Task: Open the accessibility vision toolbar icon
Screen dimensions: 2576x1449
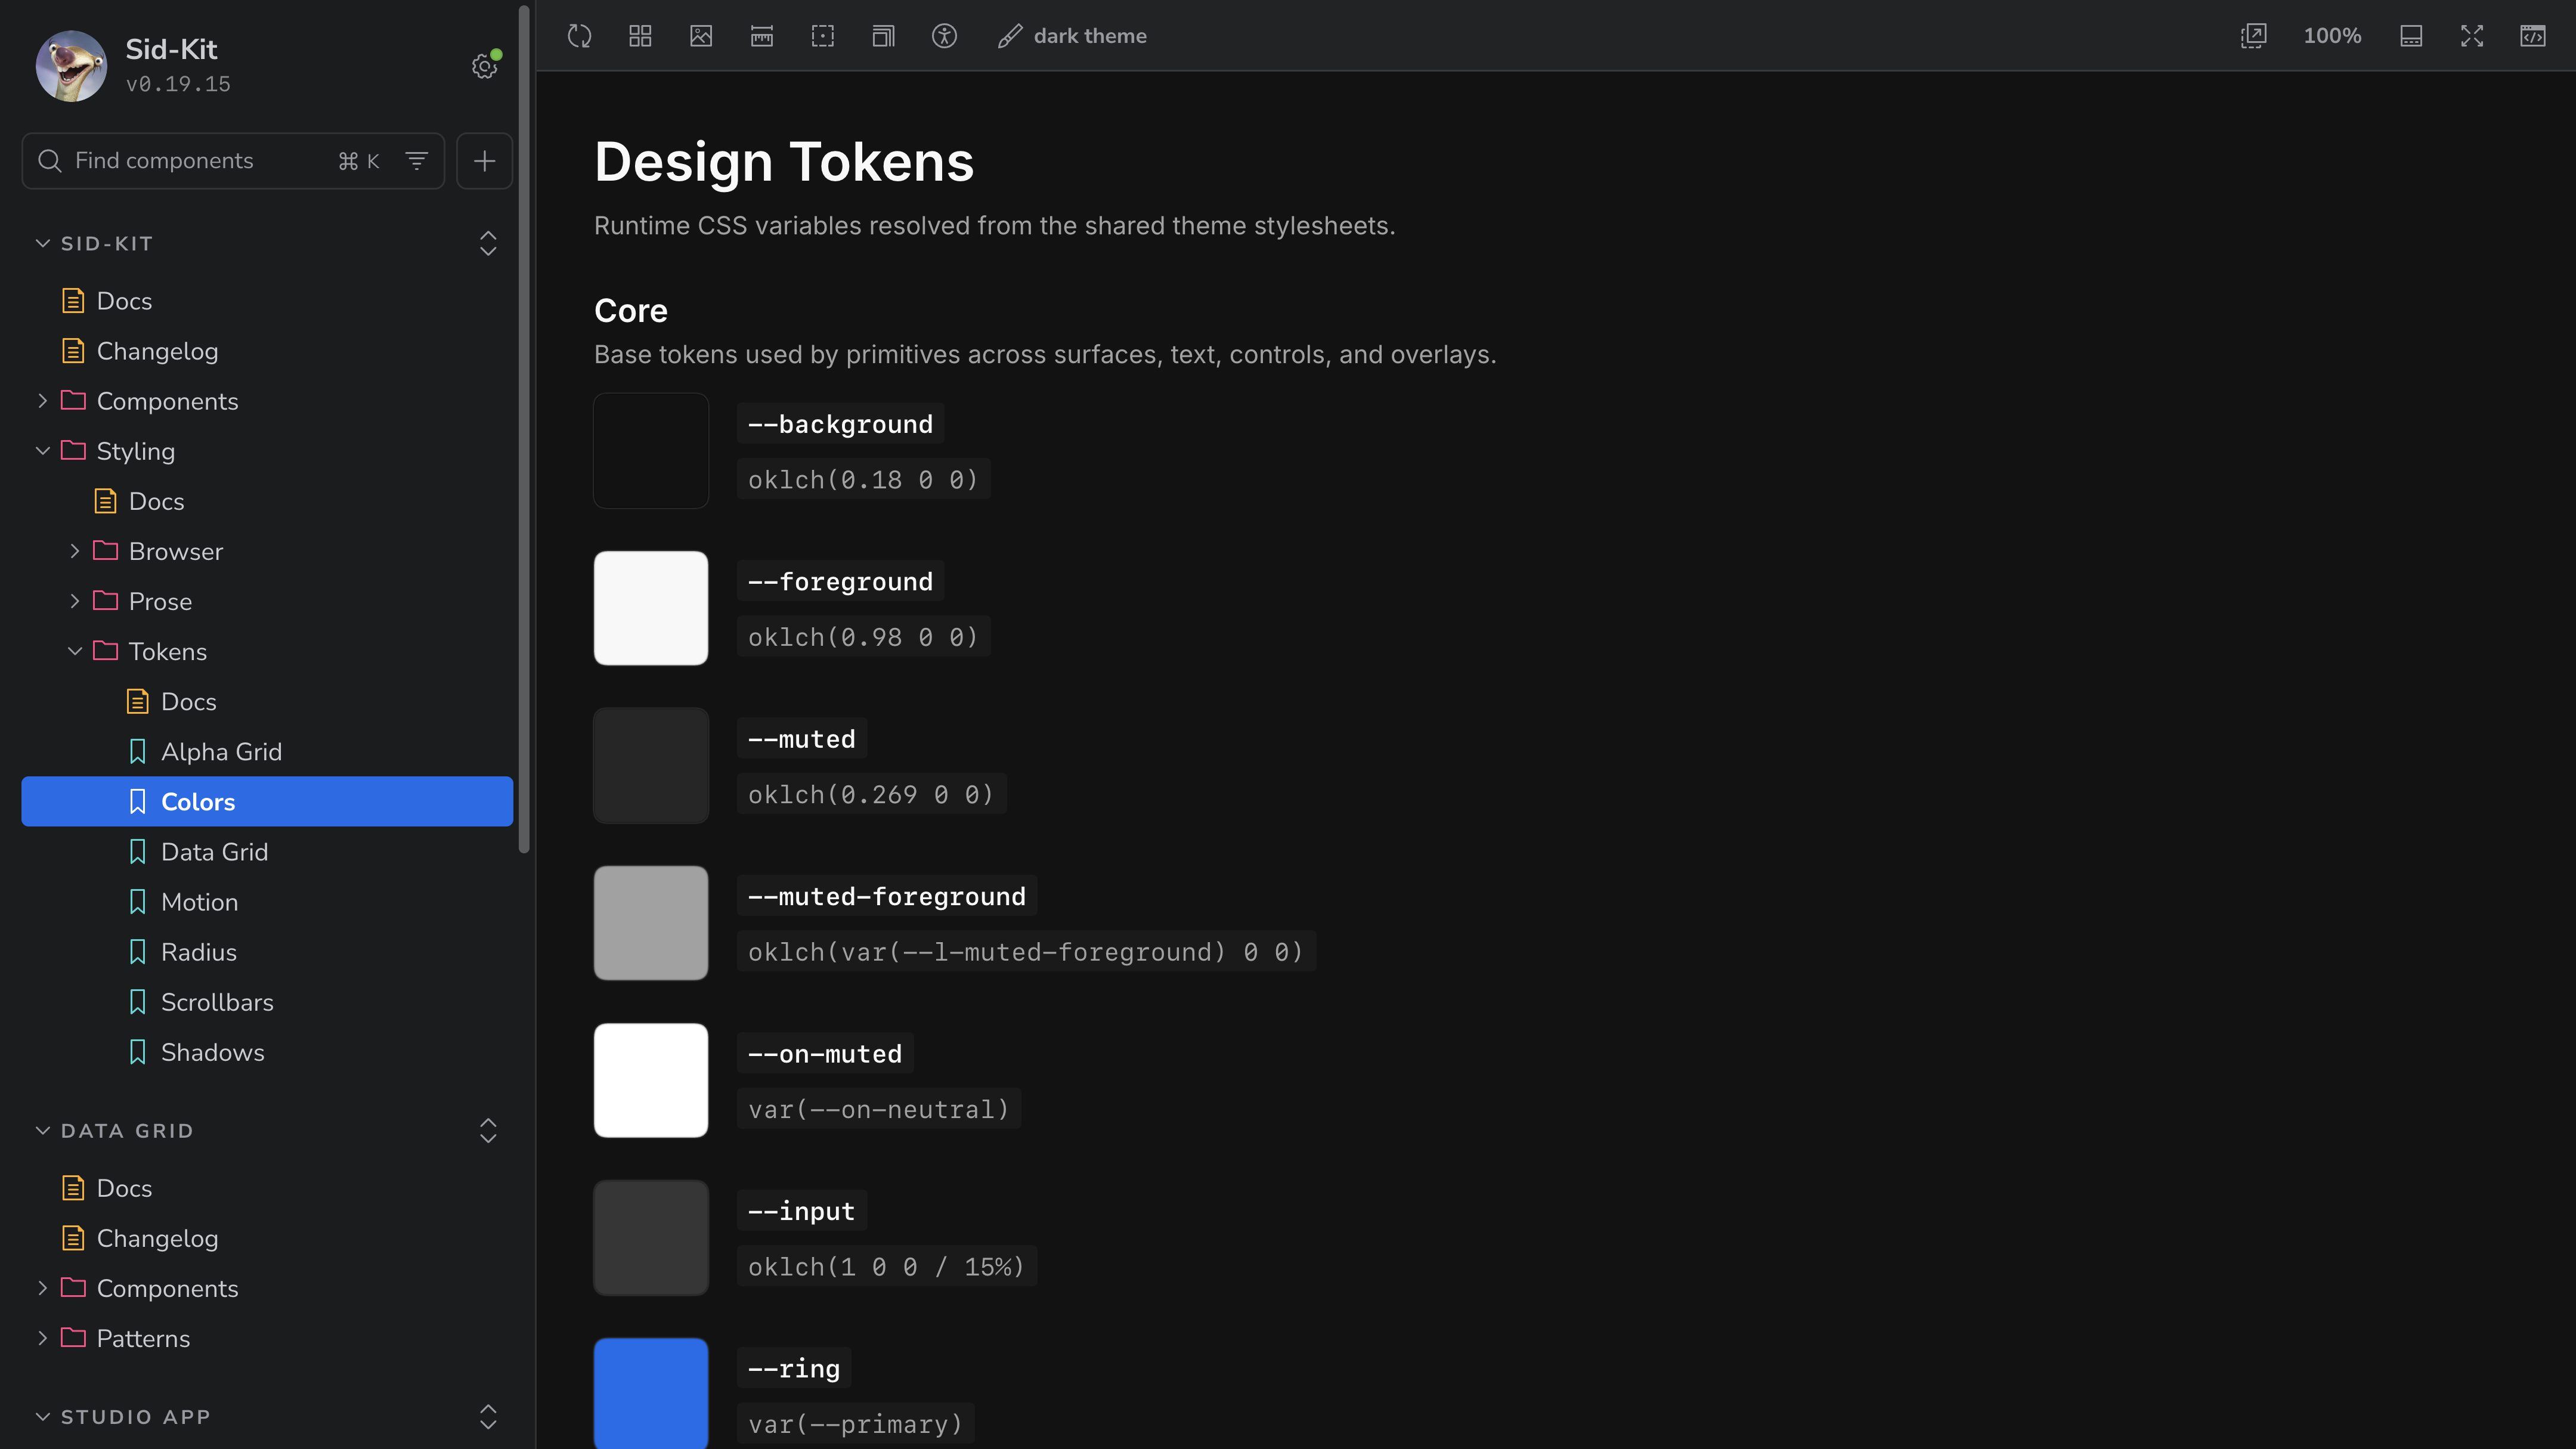Action: (944, 36)
